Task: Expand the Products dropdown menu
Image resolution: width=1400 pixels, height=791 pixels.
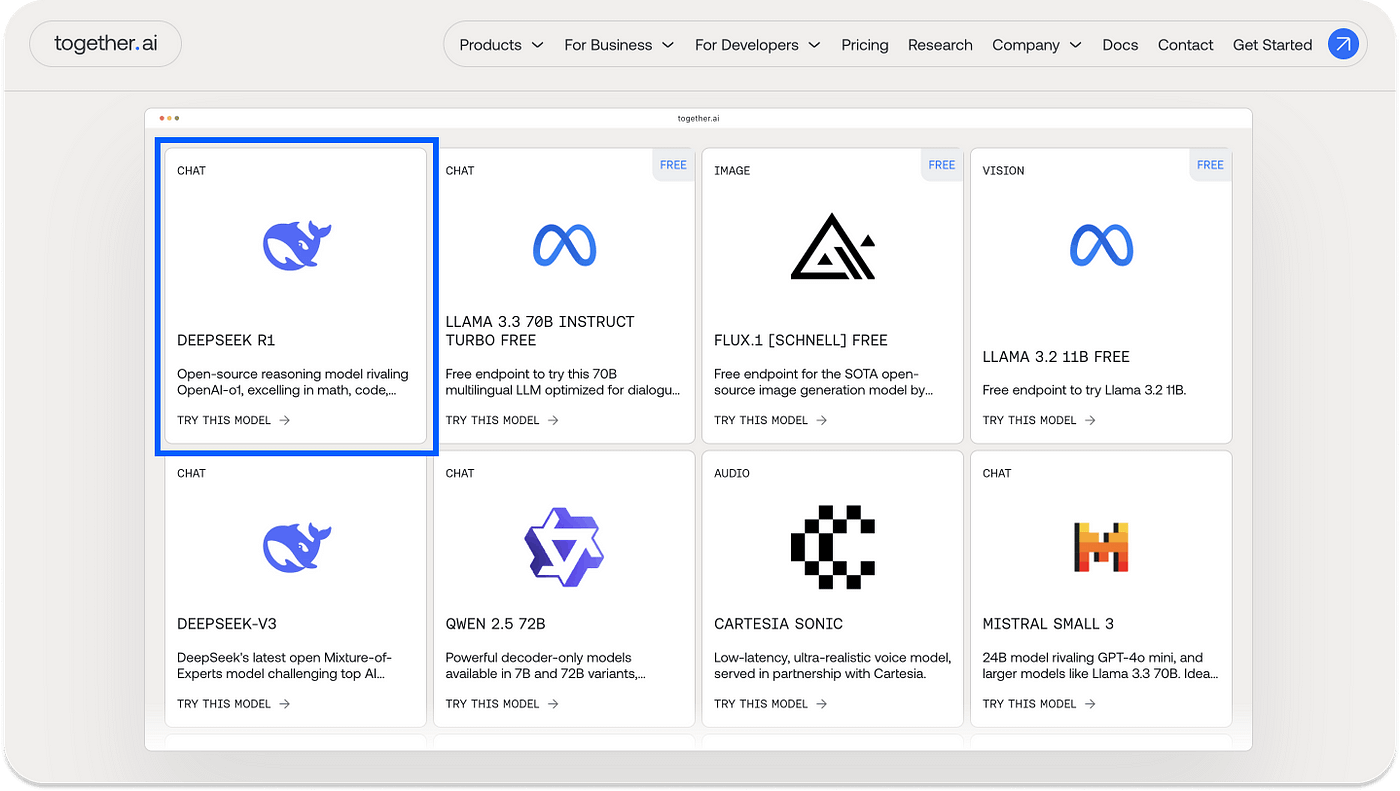Action: pos(501,45)
